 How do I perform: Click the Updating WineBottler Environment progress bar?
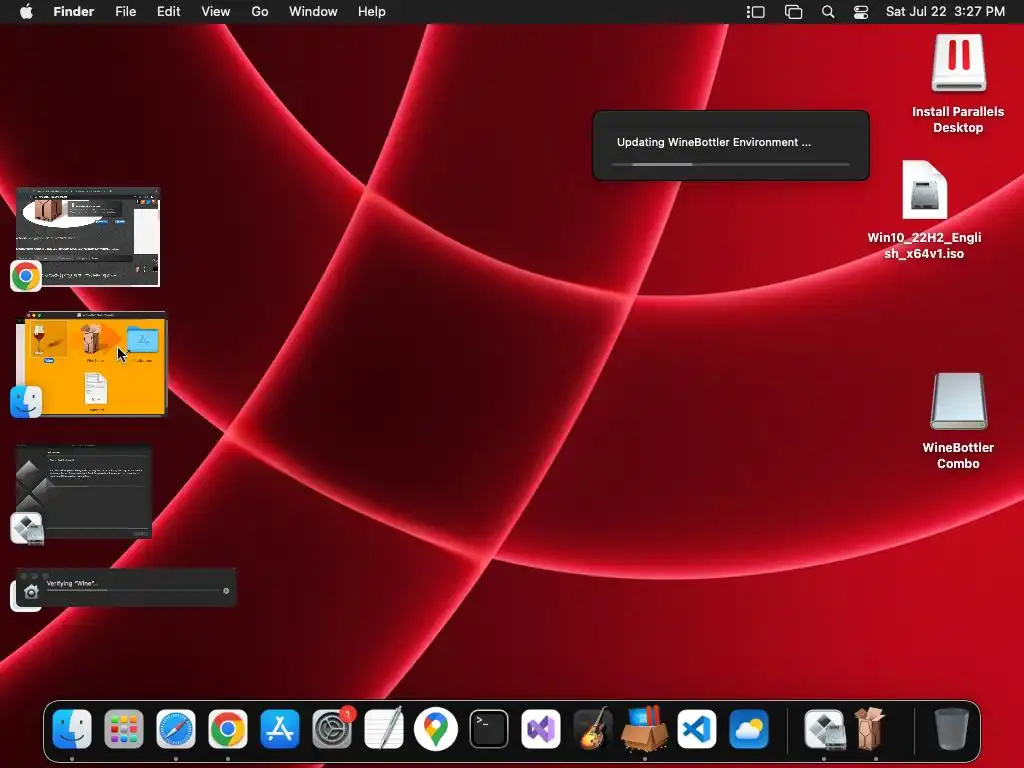tap(730, 164)
